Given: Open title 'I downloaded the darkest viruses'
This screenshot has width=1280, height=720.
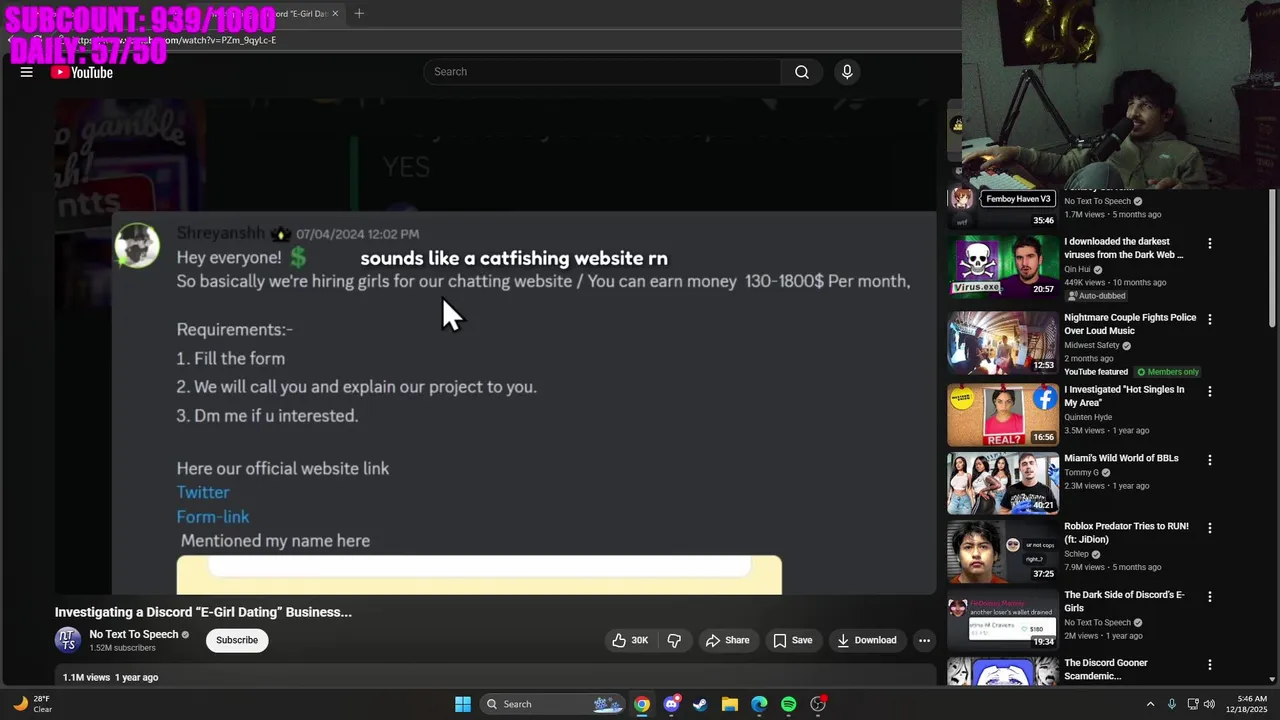Looking at the screenshot, I should coord(1124,248).
